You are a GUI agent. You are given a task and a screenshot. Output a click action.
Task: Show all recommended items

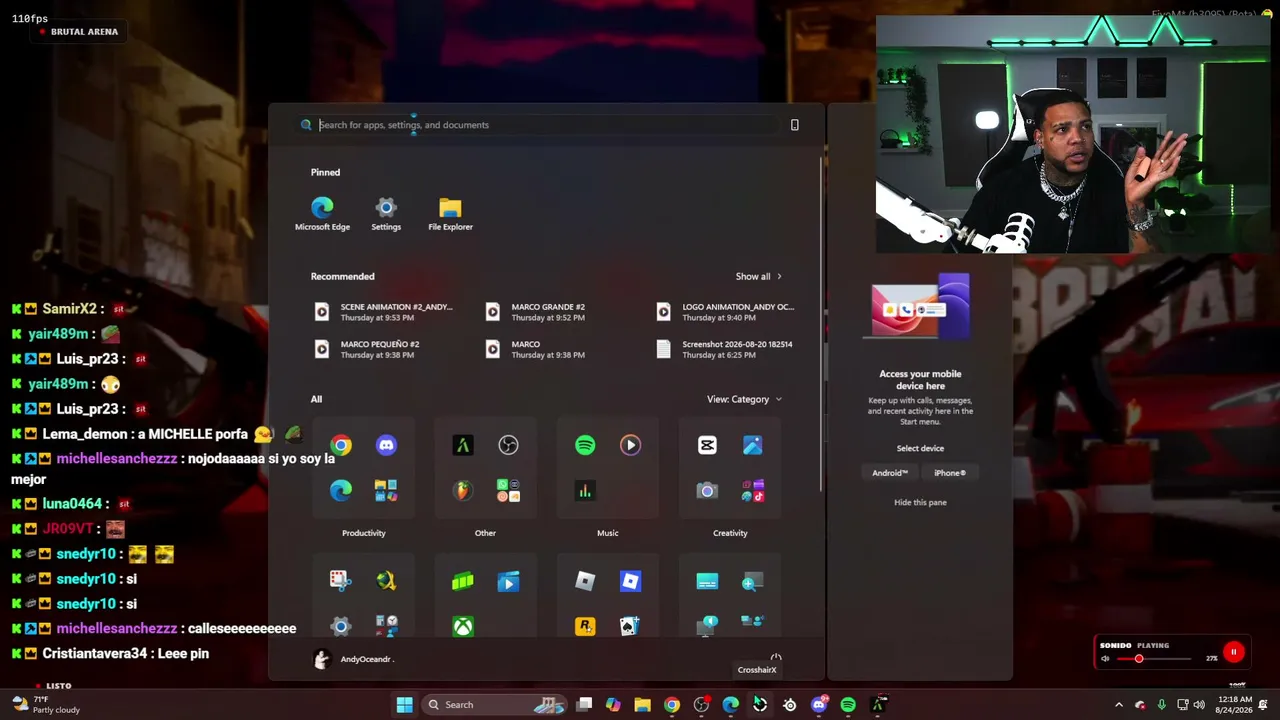(759, 276)
